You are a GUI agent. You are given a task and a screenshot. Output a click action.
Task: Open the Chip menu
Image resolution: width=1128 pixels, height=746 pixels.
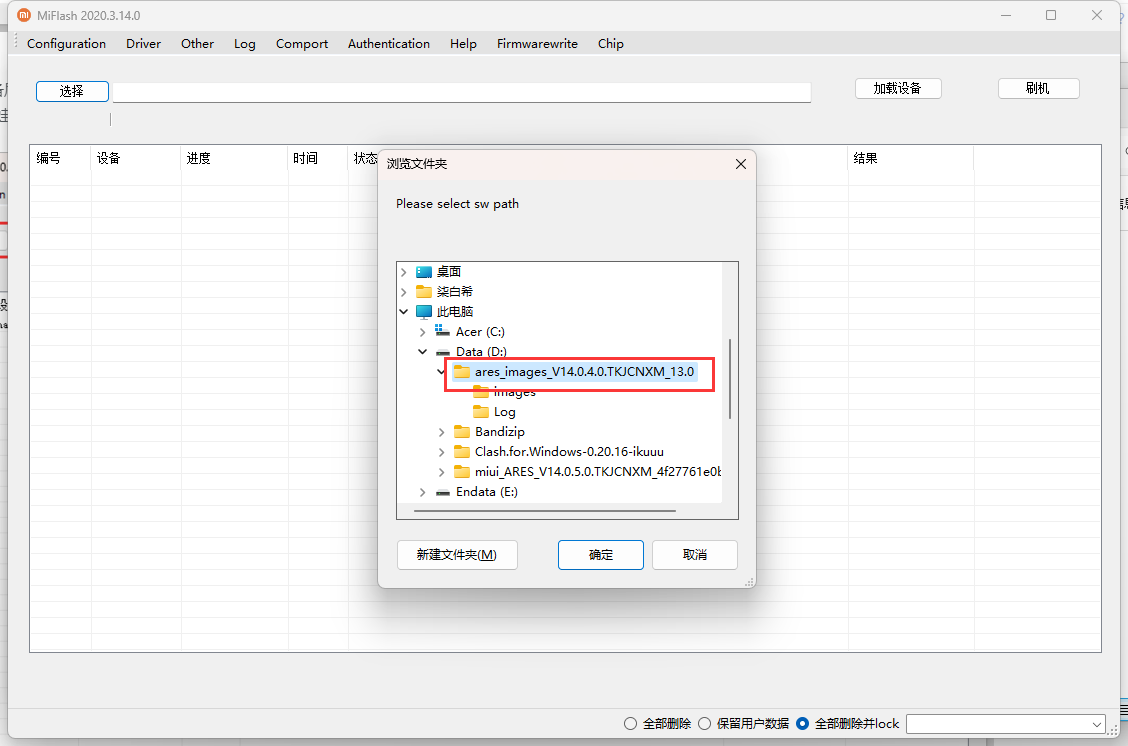tap(610, 44)
